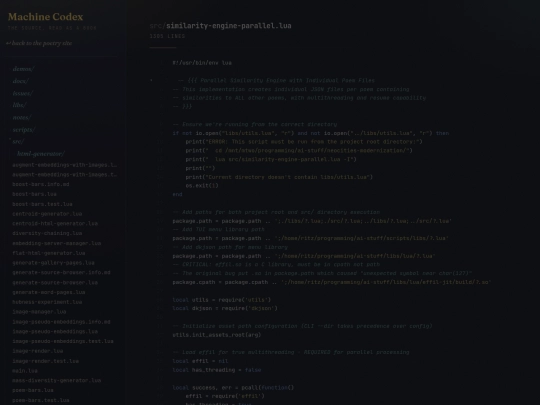Viewport: 540px width, 405px height.
Task: Click the 'local success, err = pcall' line
Action: [x=233, y=387]
